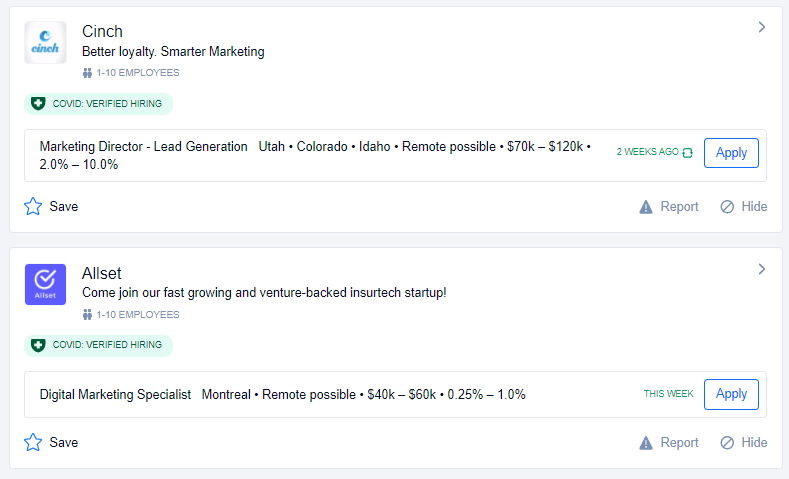Expand the Cinch listing chevron
Screen dimensions: 789x479
761,28
